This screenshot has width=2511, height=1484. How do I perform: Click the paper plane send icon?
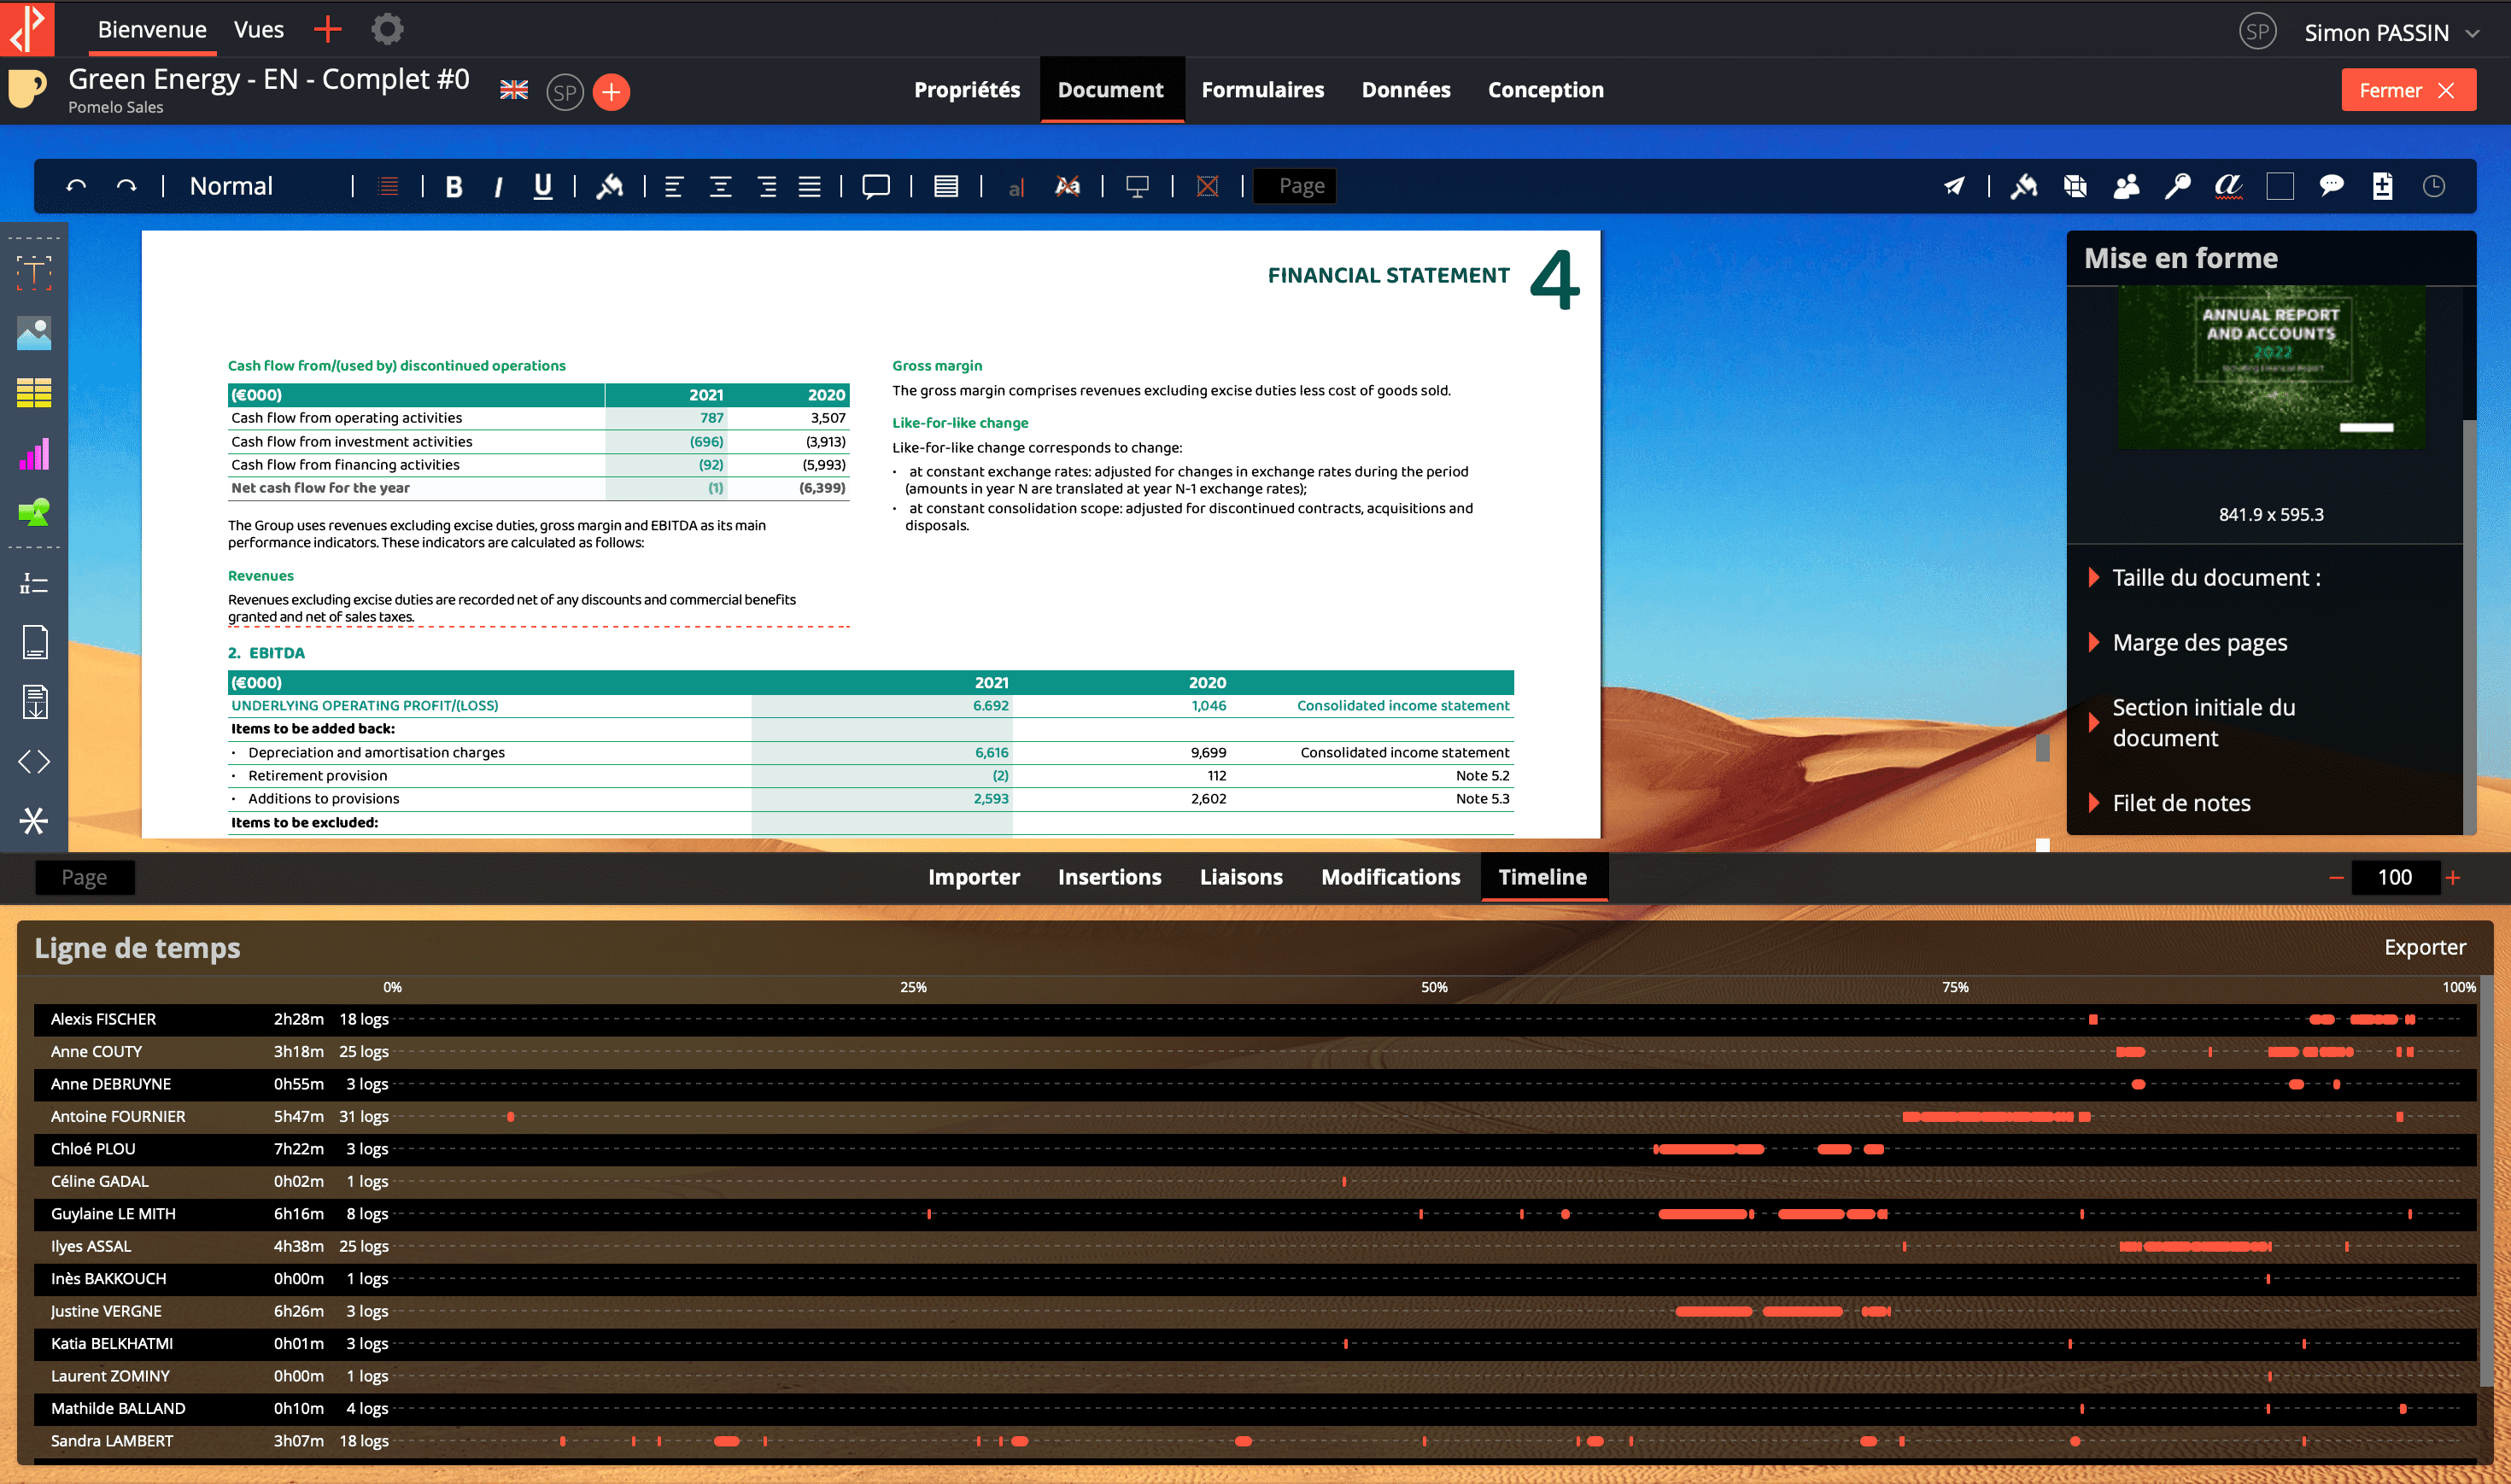[x=1953, y=186]
